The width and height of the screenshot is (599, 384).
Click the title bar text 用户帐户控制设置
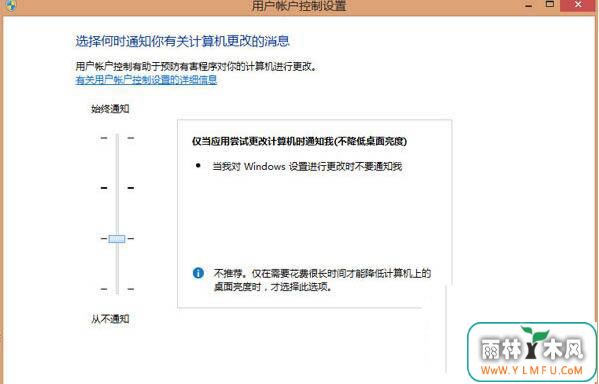coord(299,6)
